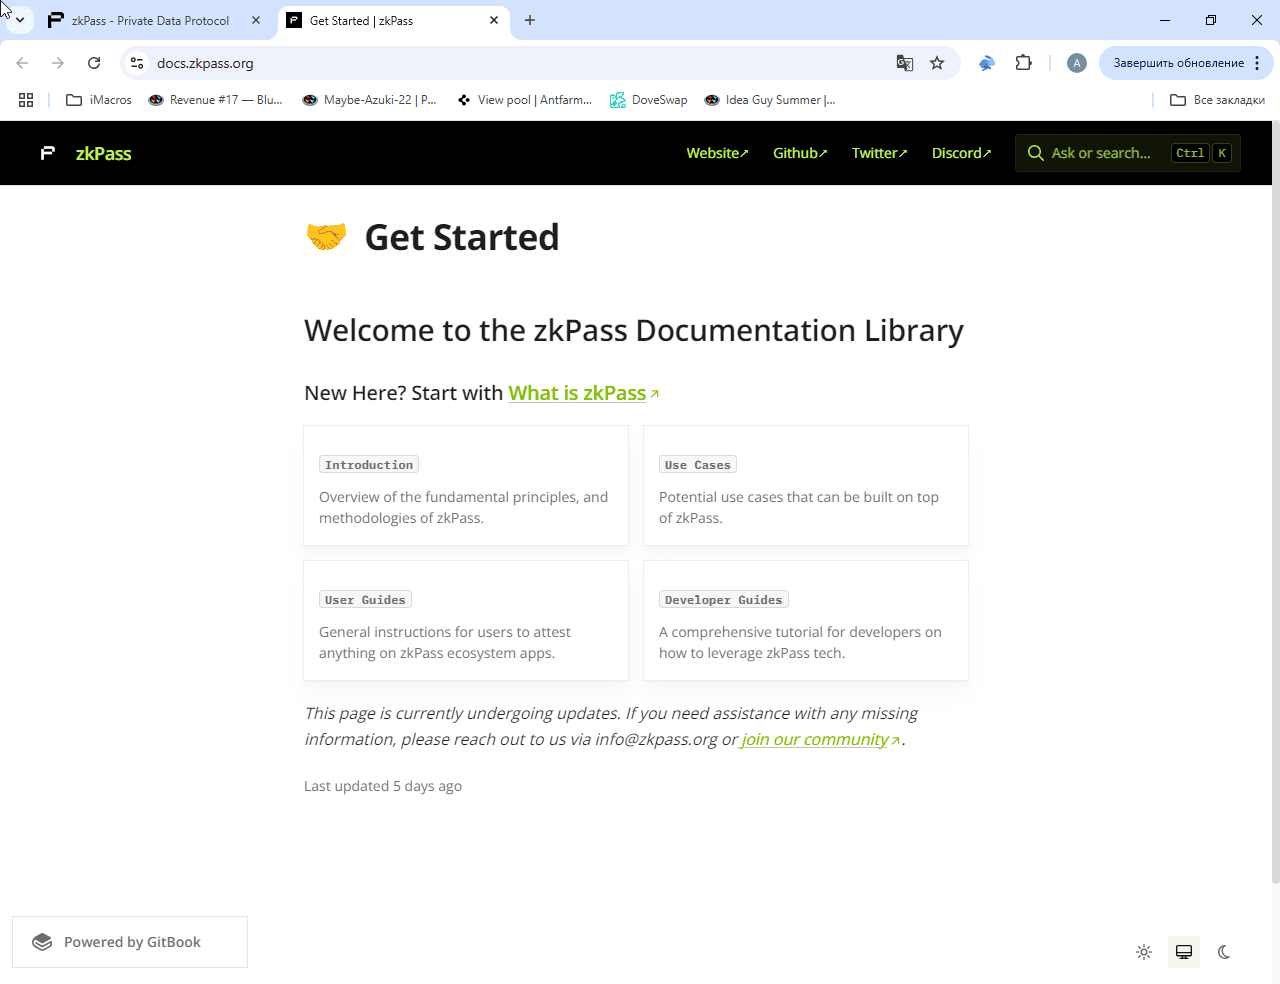The width and height of the screenshot is (1280, 984).
Task: Click the zkPass logo icon in header
Action: click(47, 153)
